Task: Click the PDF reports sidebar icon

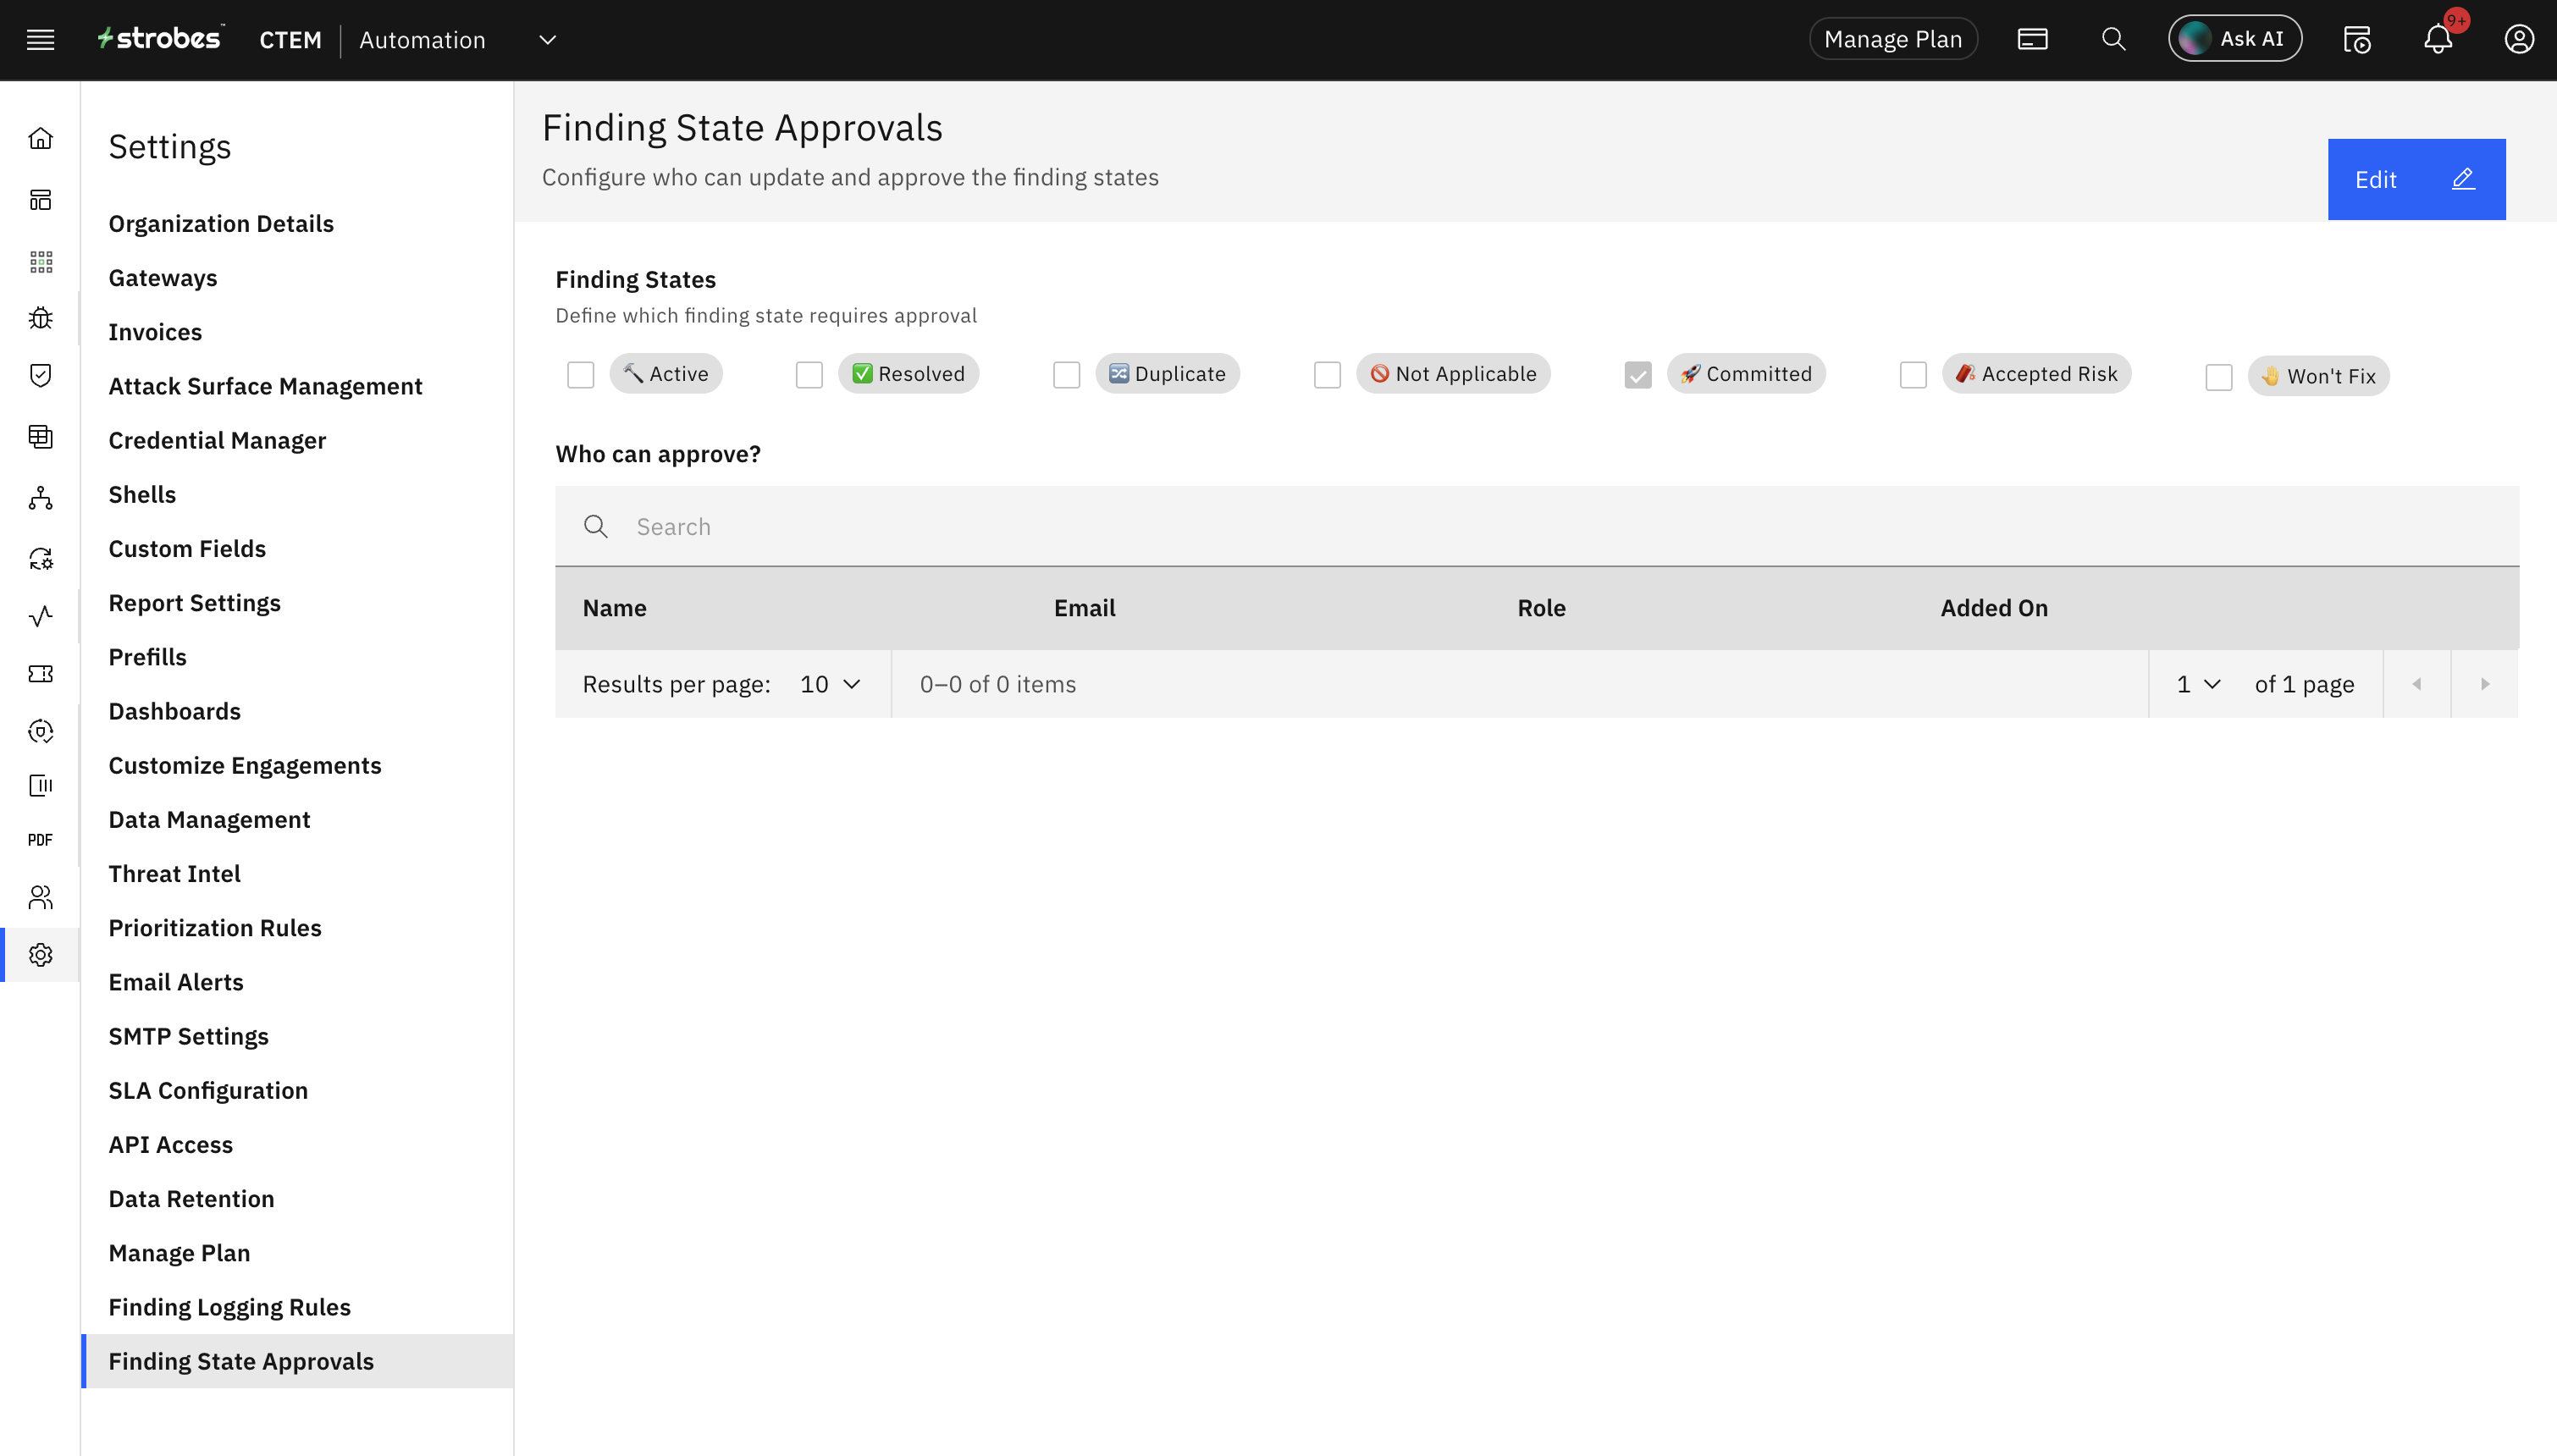Action: pos(40,840)
